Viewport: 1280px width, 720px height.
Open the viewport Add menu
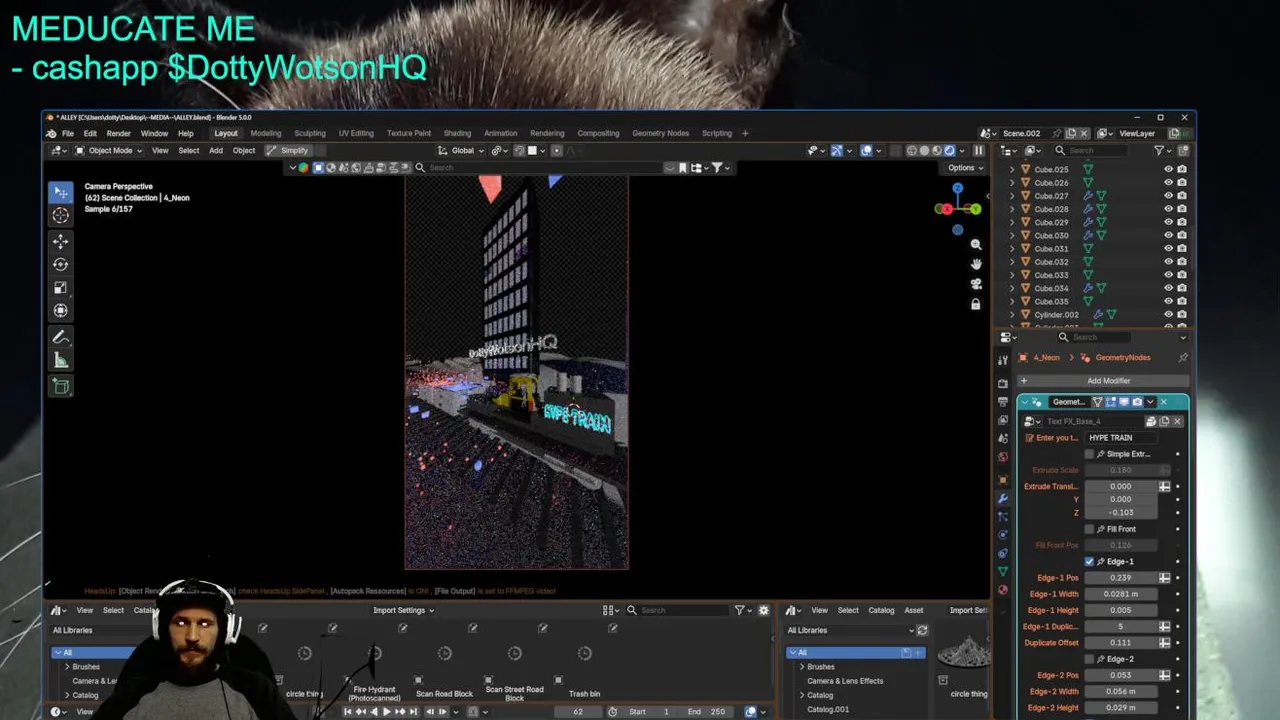click(216, 151)
